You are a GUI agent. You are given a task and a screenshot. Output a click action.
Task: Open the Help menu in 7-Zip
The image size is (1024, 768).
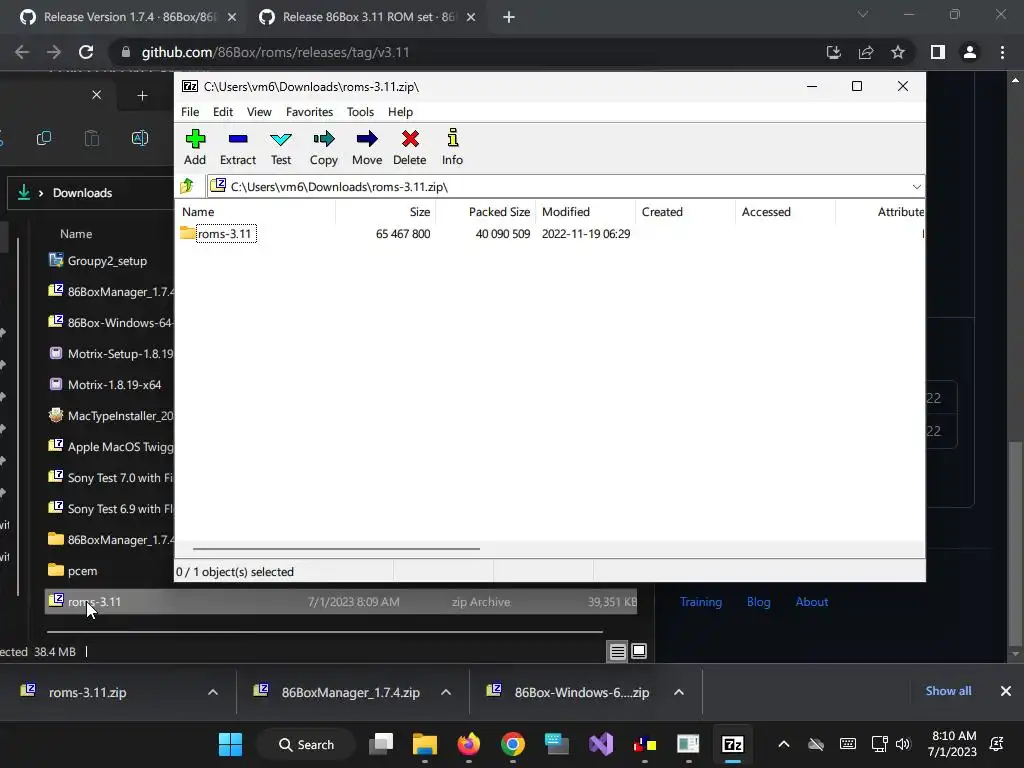[400, 112]
